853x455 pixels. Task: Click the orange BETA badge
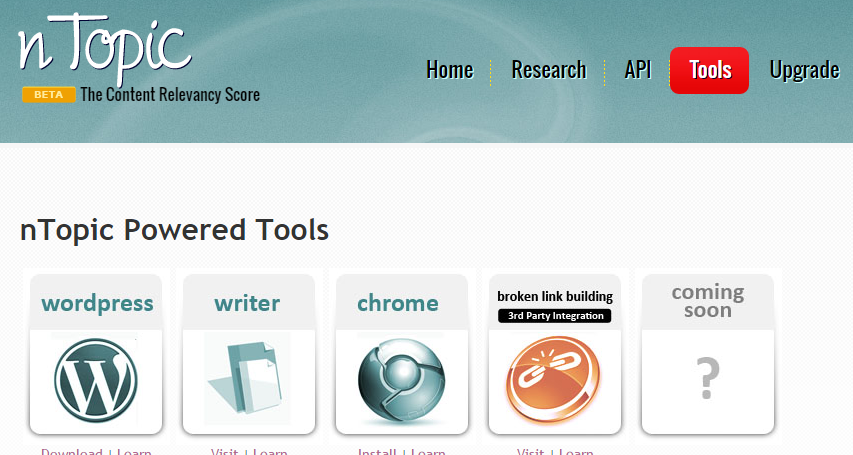coord(48,95)
